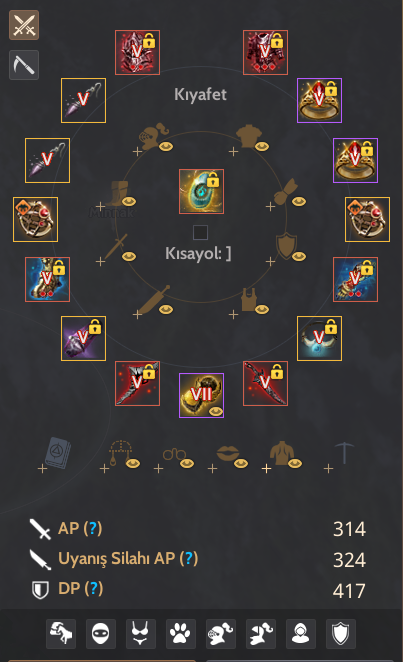Screen dimensions: 403x662
Task: Click the DP question mark help
Action: tap(94, 588)
